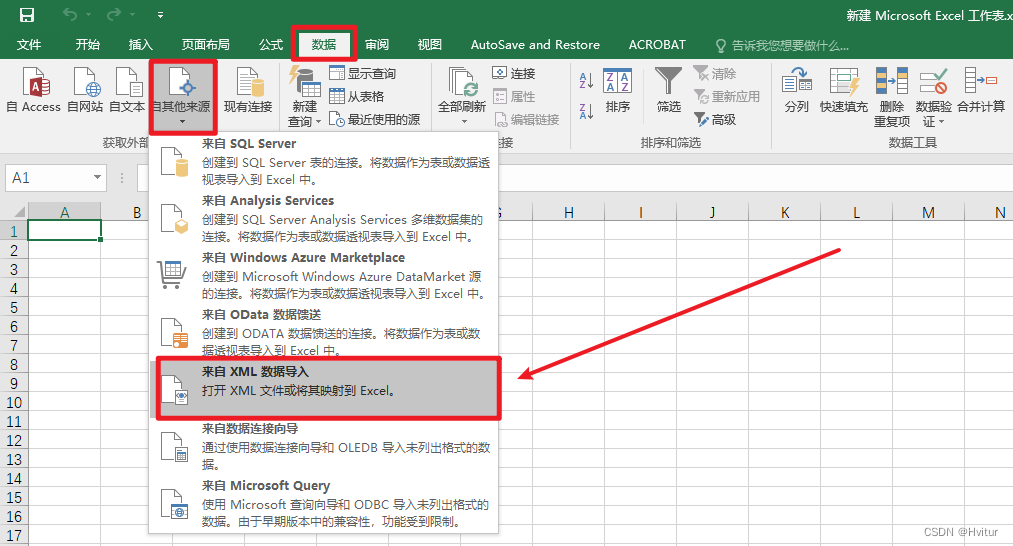Click the Name Box showing A1
The width and height of the screenshot is (1013, 546).
coord(48,178)
